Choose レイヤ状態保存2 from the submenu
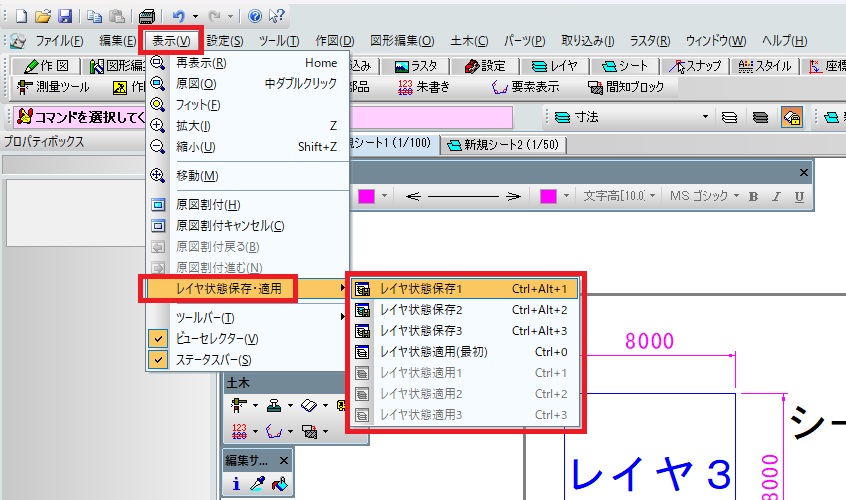 [x=465, y=310]
